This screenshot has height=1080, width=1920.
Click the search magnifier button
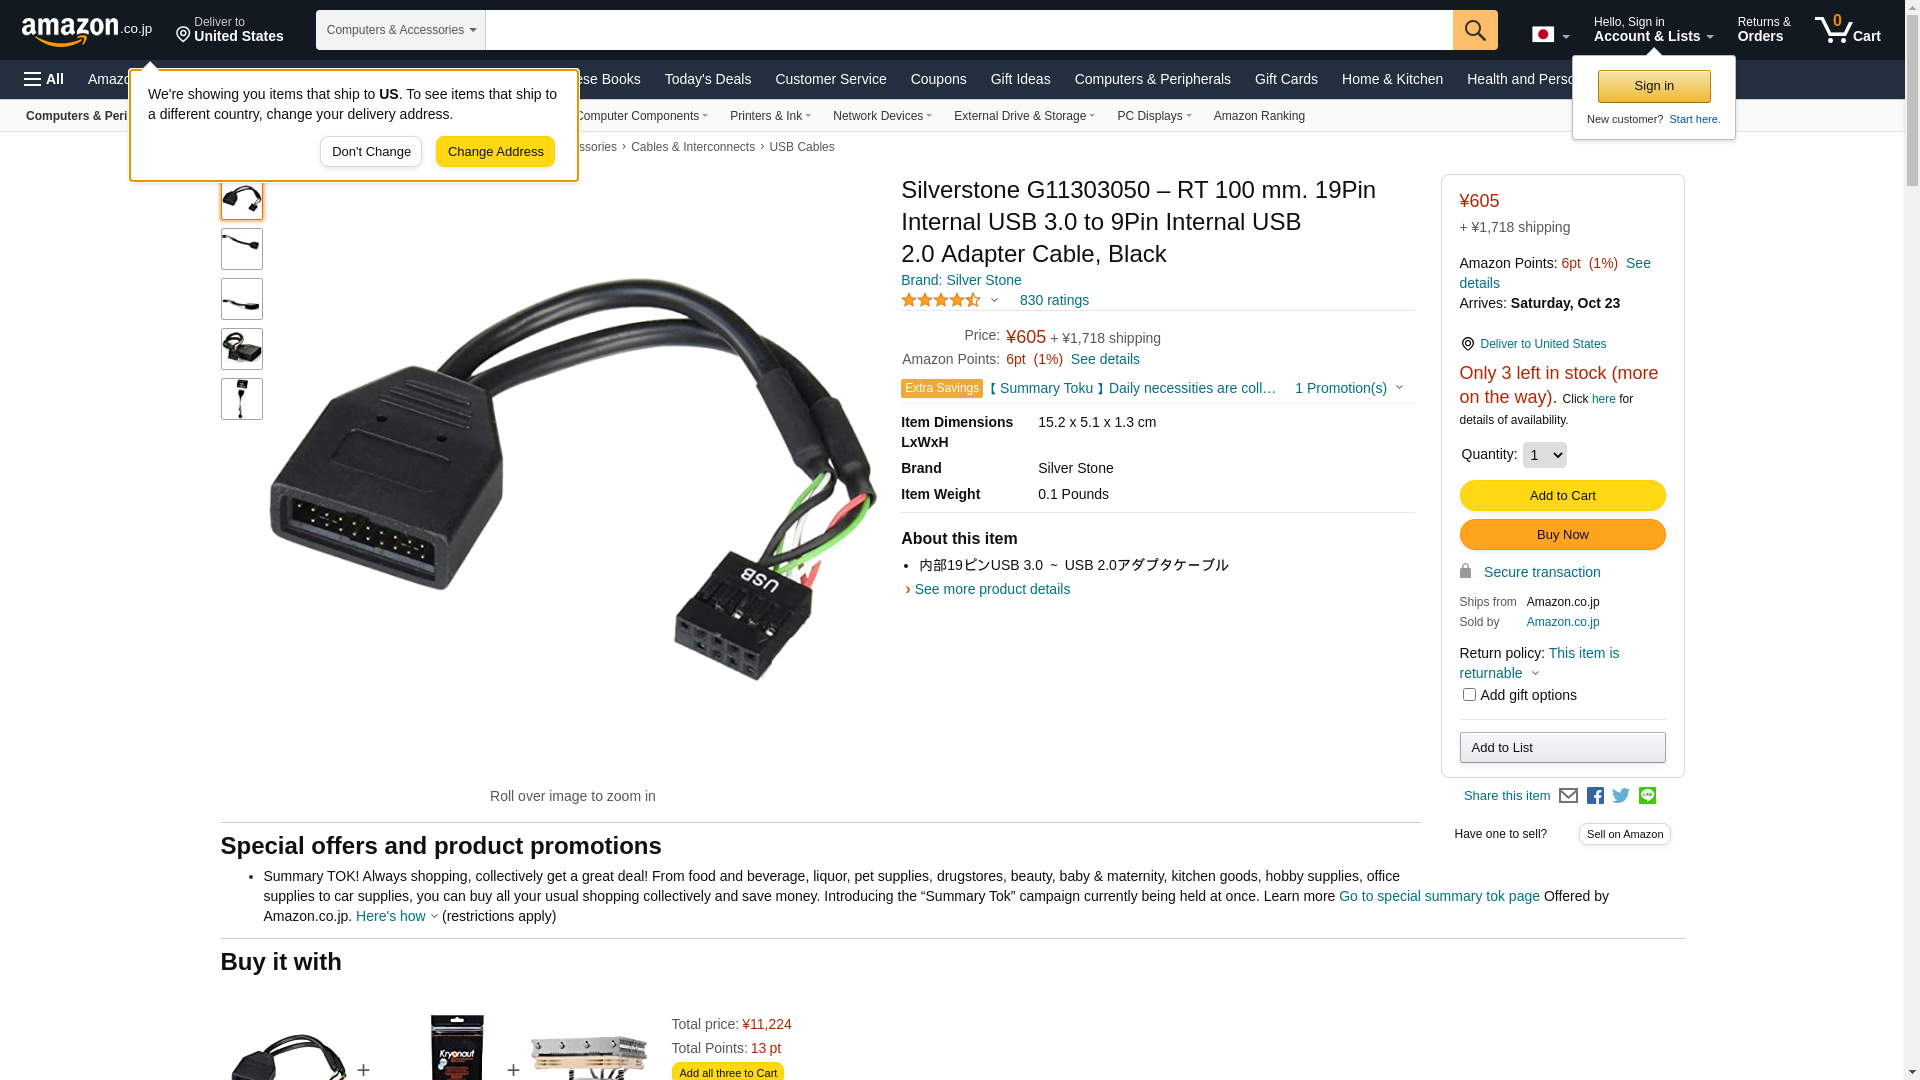coord(1474,30)
